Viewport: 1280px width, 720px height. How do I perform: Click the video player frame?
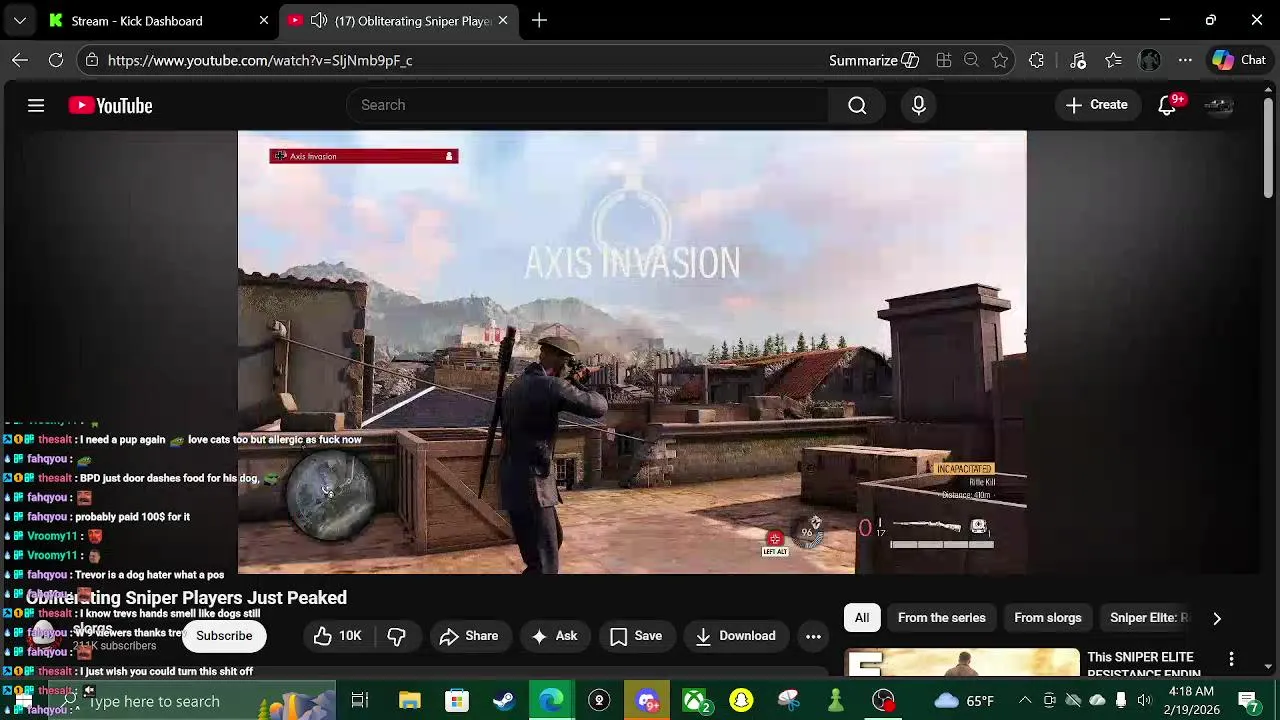632,352
